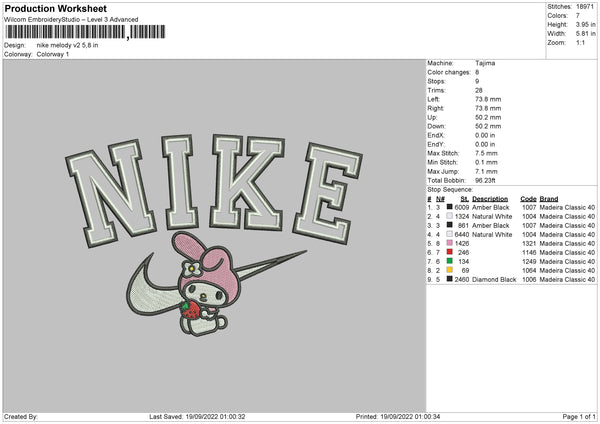
Task: Select the EndY value 0.00 in
Action: coord(485,145)
